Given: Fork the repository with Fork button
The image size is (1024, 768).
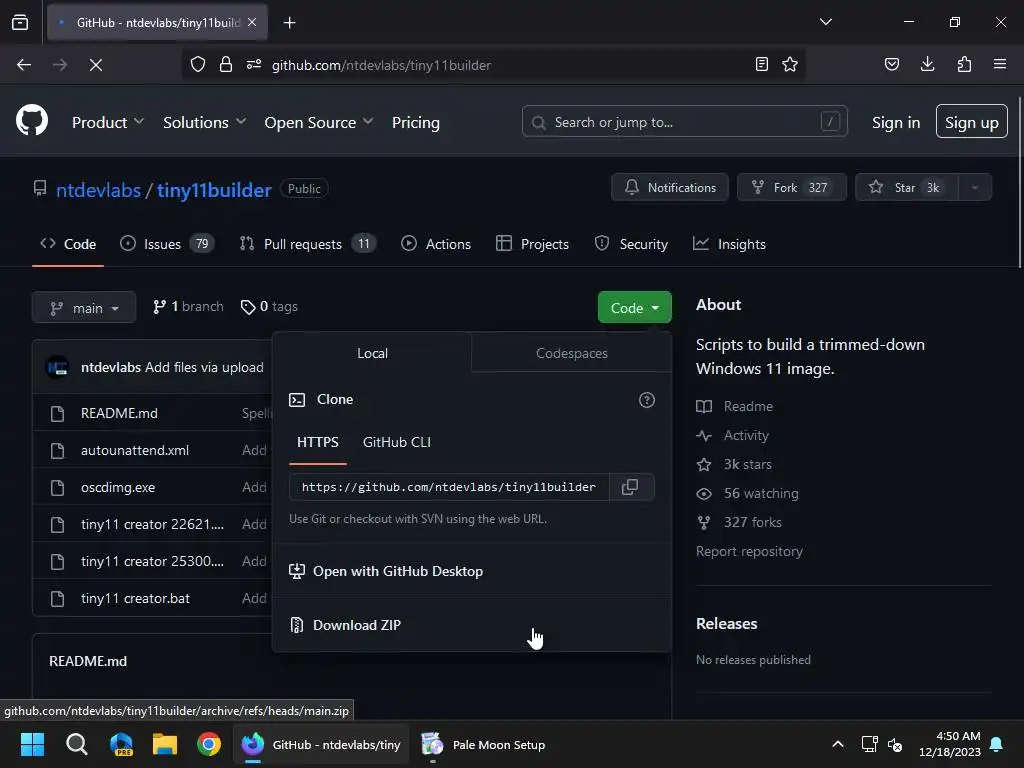Looking at the screenshot, I should pos(792,187).
